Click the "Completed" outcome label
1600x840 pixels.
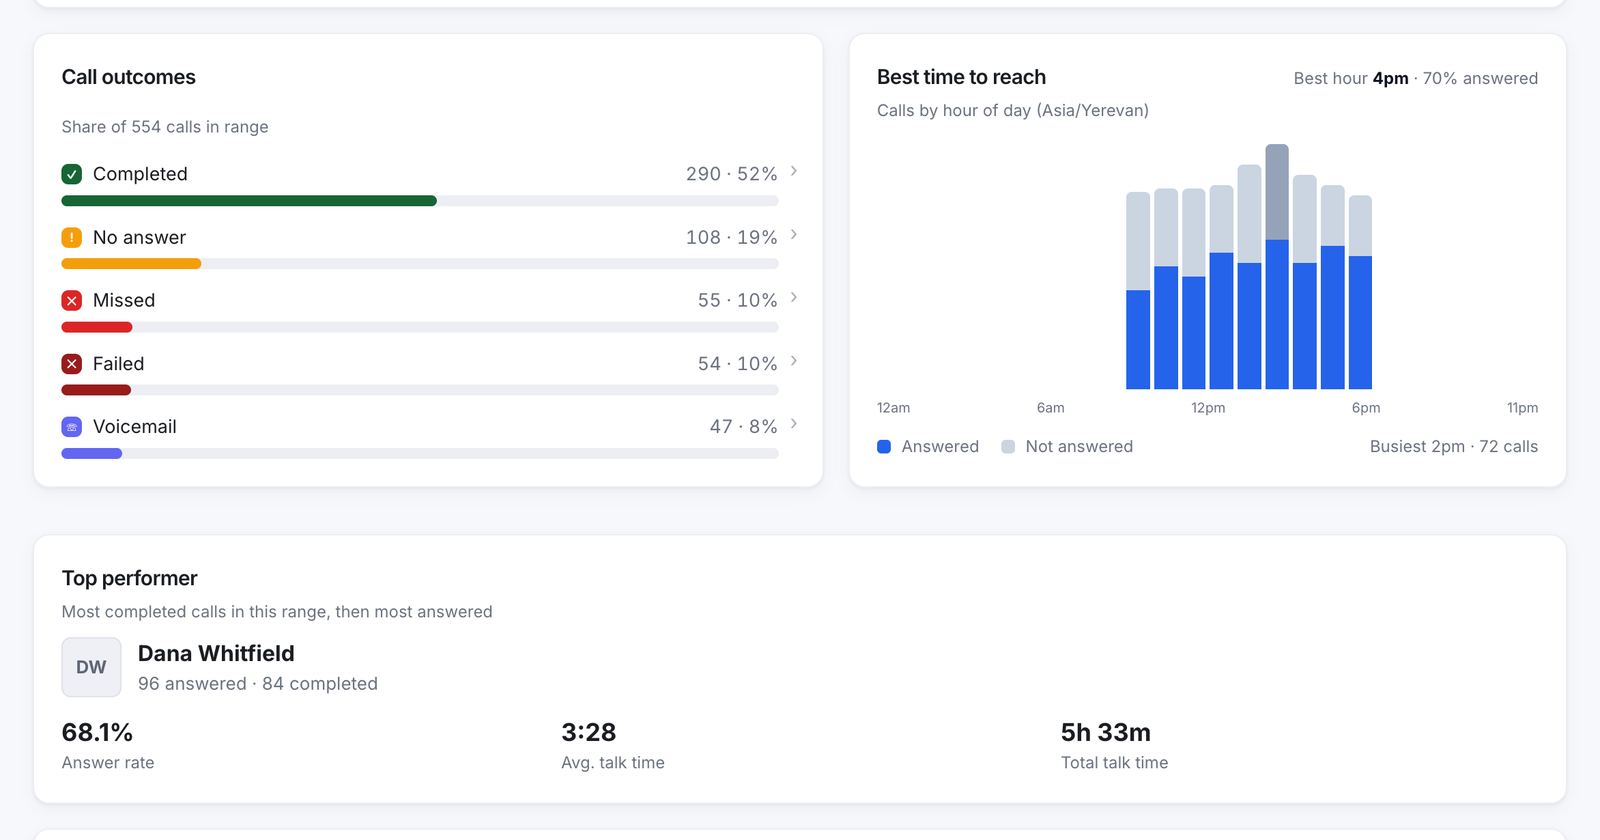click(x=140, y=174)
